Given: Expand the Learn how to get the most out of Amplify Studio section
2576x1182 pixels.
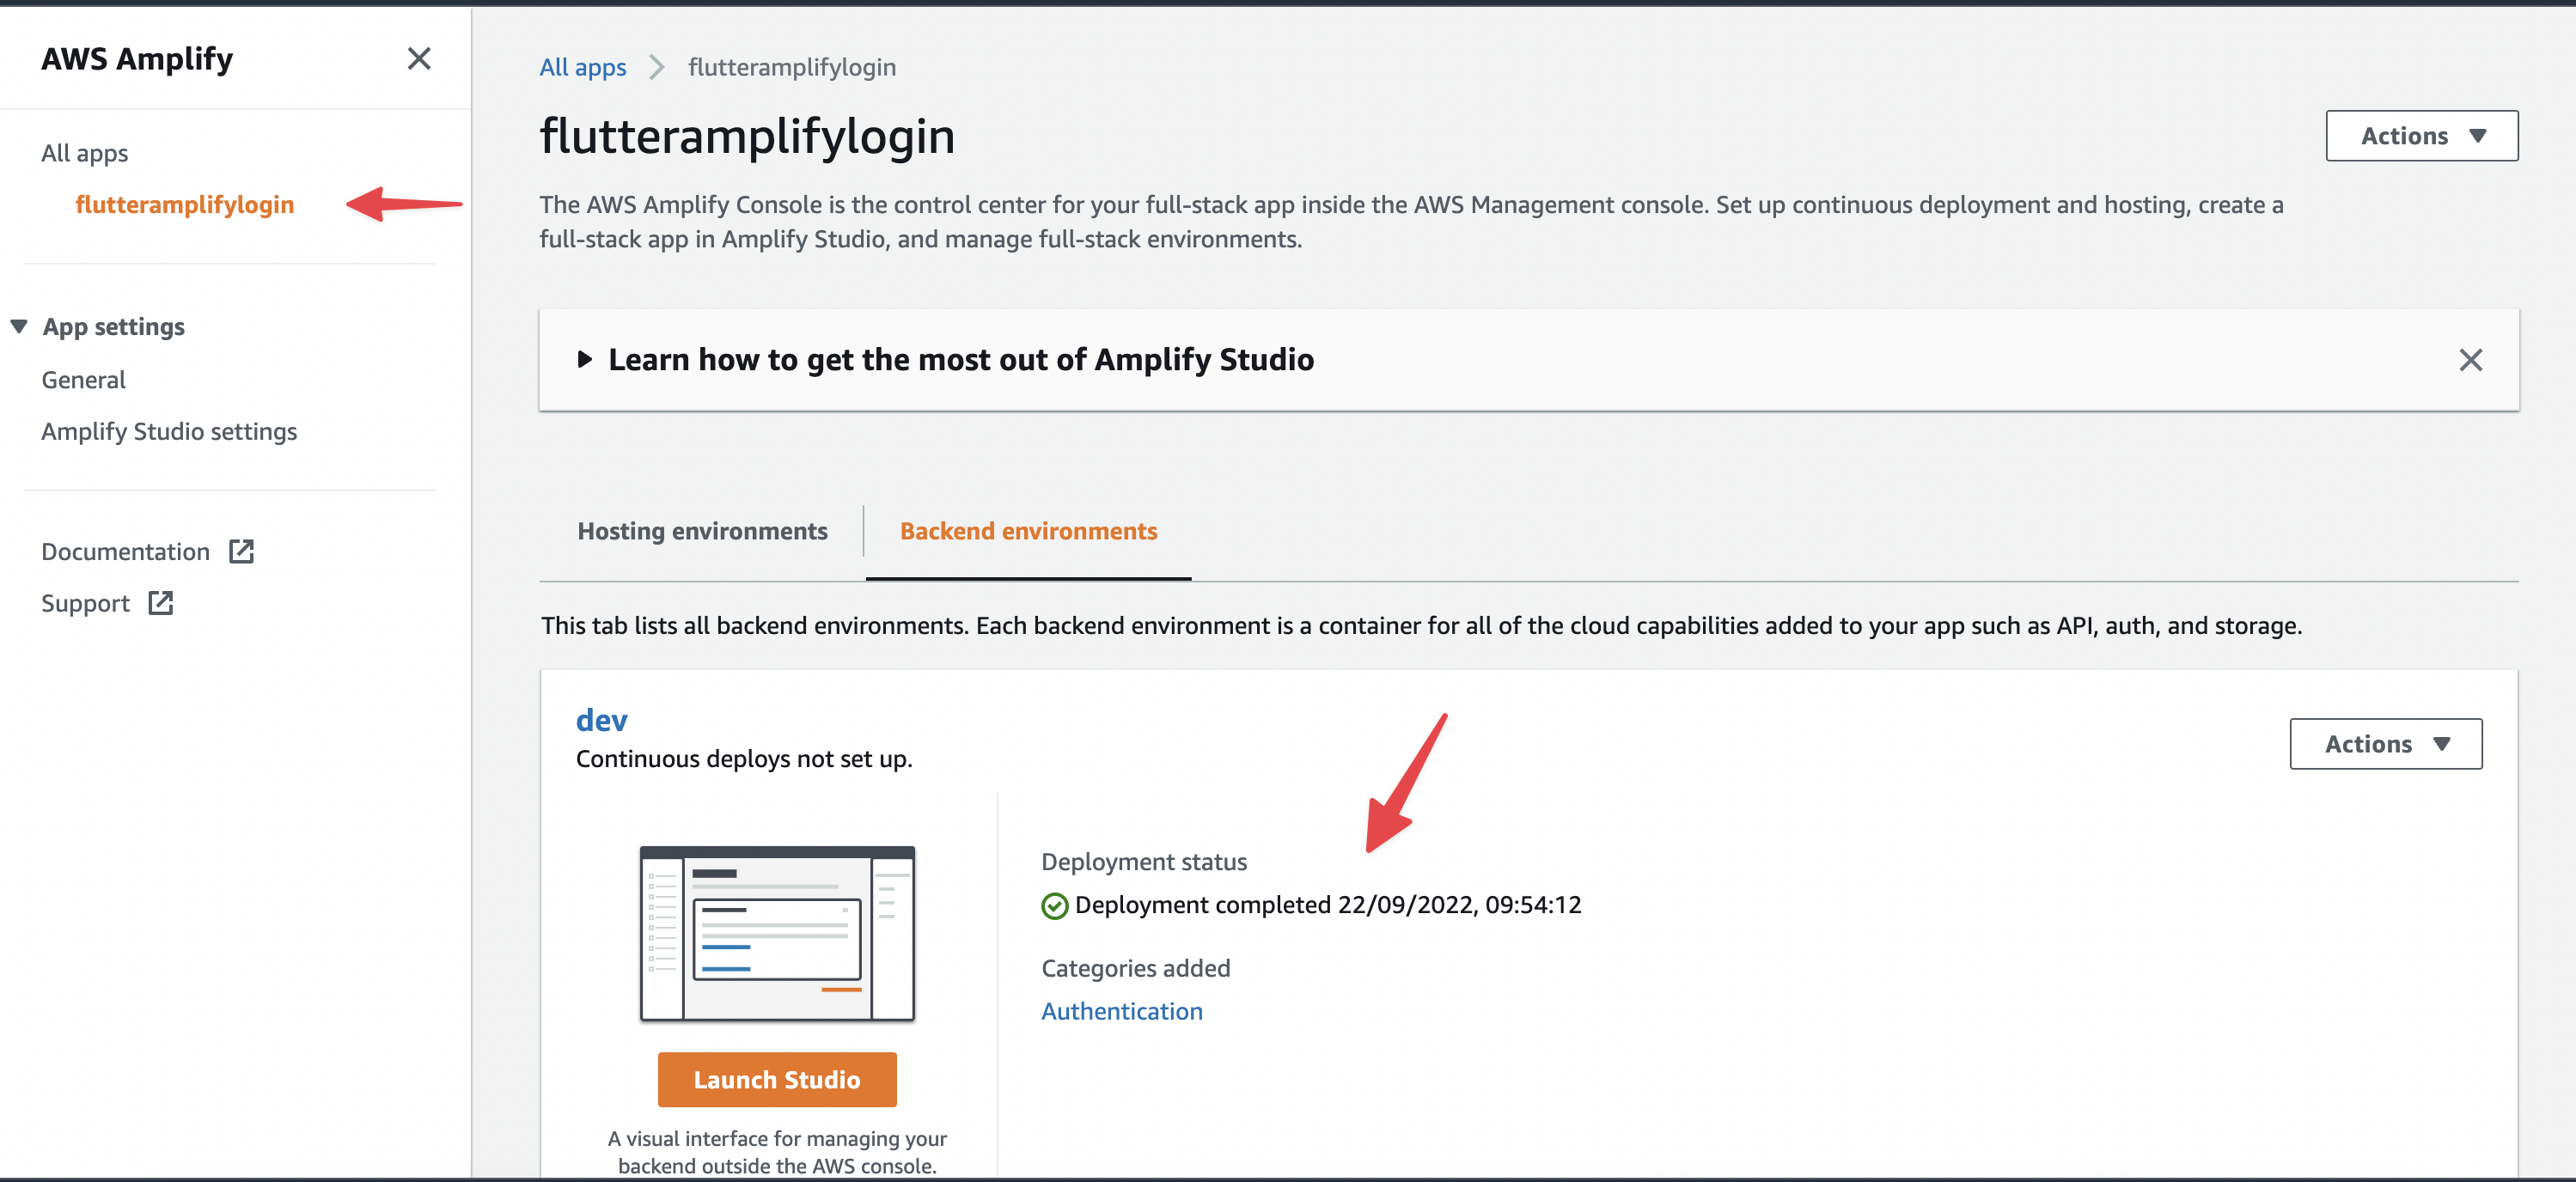Looking at the screenshot, I should 585,359.
